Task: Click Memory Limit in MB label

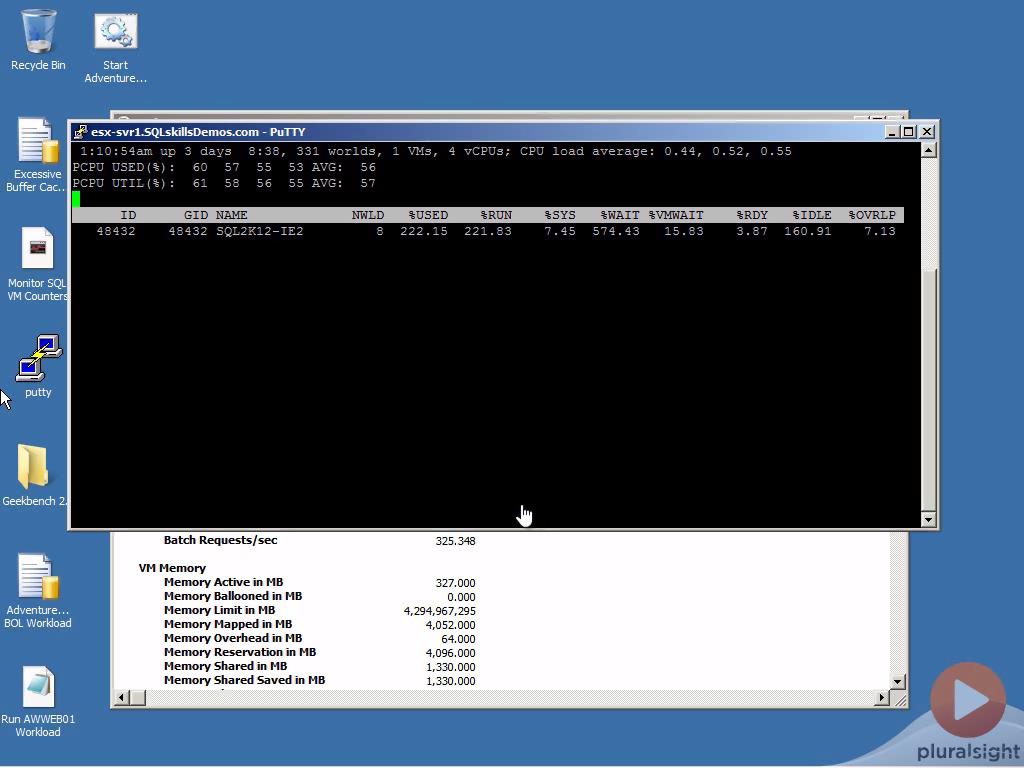Action: 219,610
